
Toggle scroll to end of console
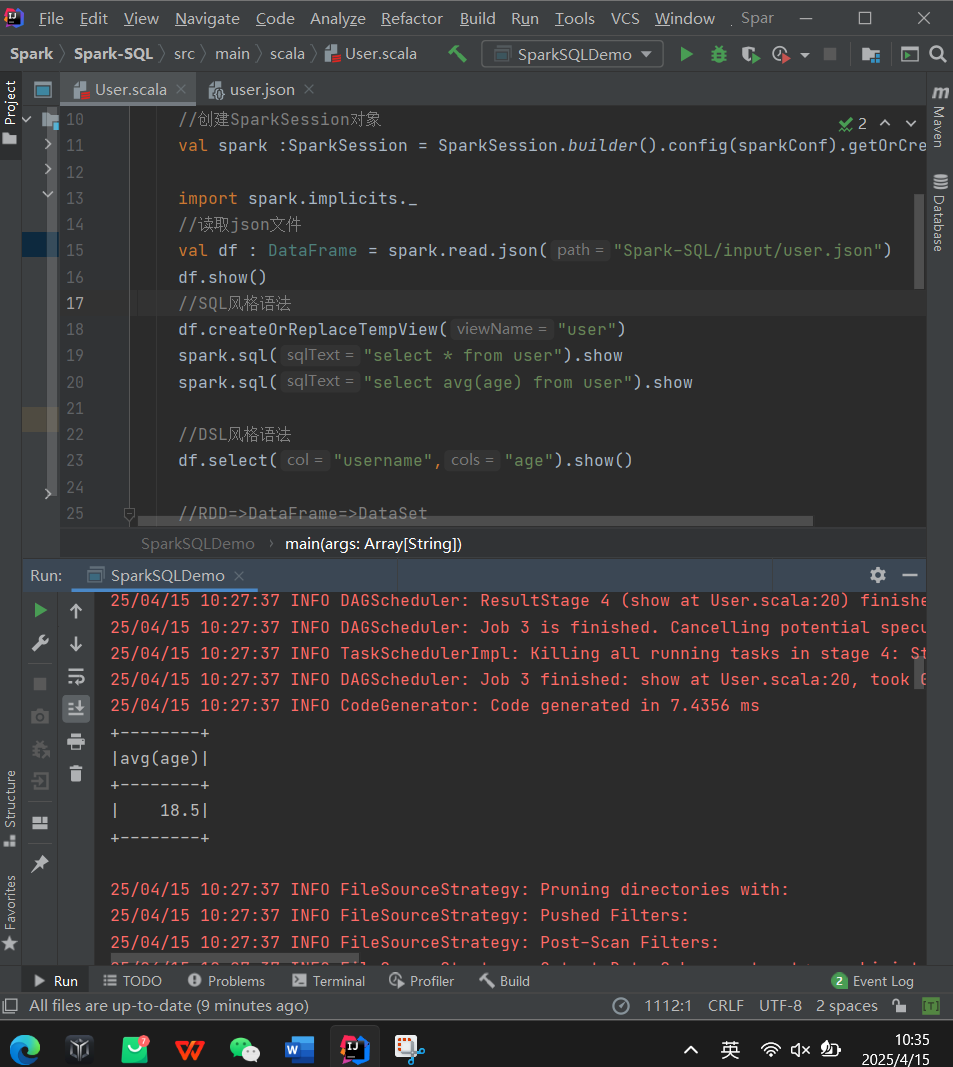[76, 708]
